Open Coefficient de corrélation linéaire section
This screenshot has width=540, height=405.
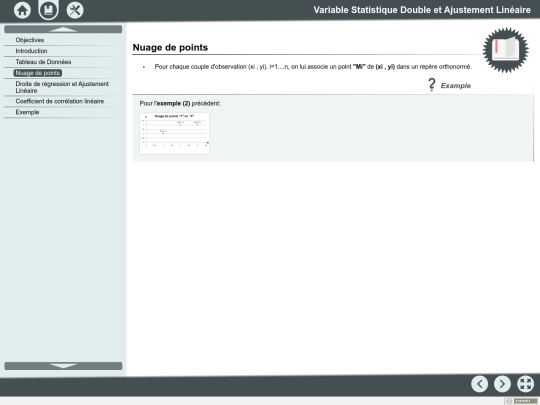click(60, 101)
